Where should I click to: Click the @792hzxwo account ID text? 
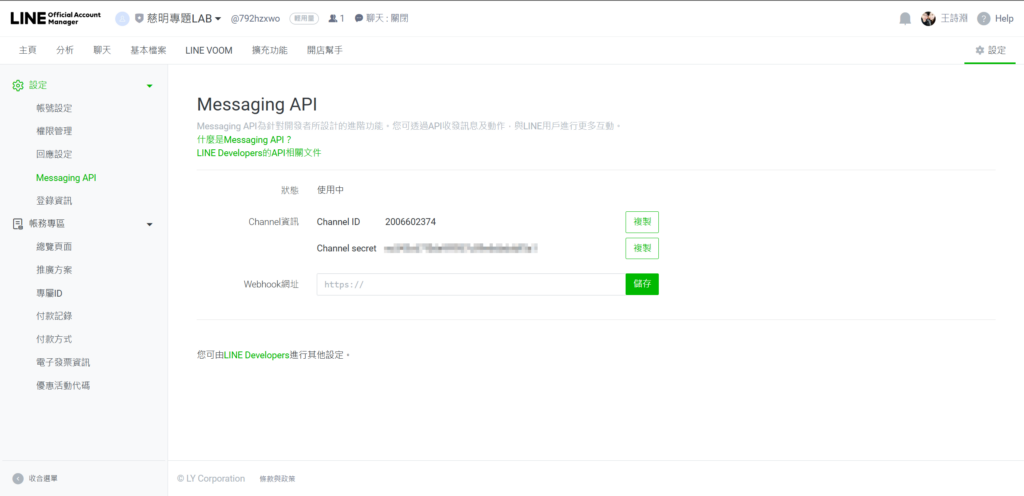255,19
